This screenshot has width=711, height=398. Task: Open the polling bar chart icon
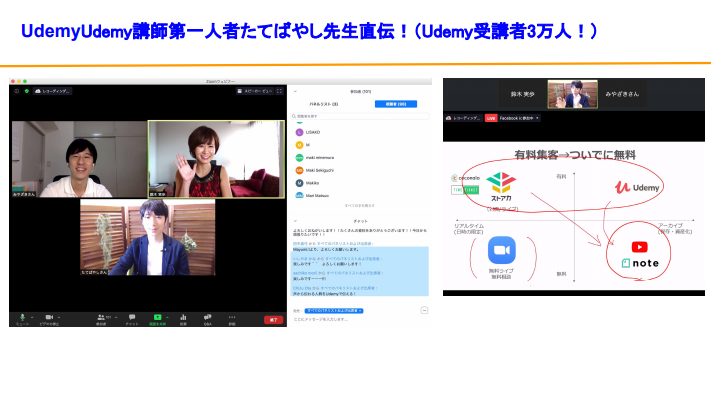(183, 317)
